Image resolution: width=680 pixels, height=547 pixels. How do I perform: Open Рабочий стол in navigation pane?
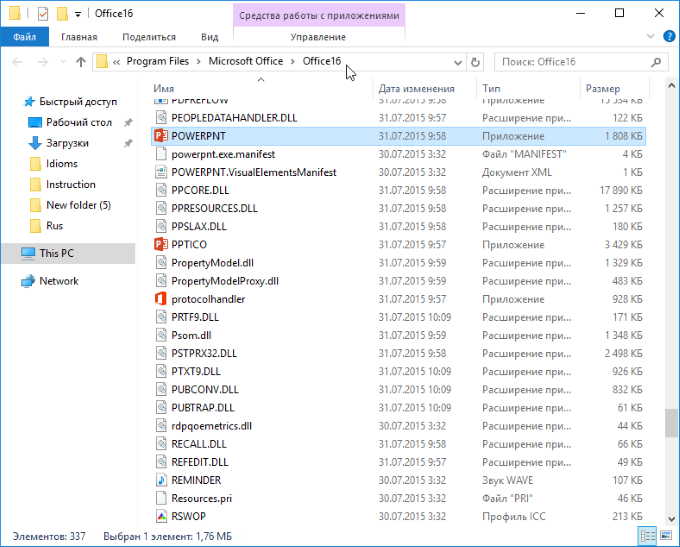[x=78, y=122]
